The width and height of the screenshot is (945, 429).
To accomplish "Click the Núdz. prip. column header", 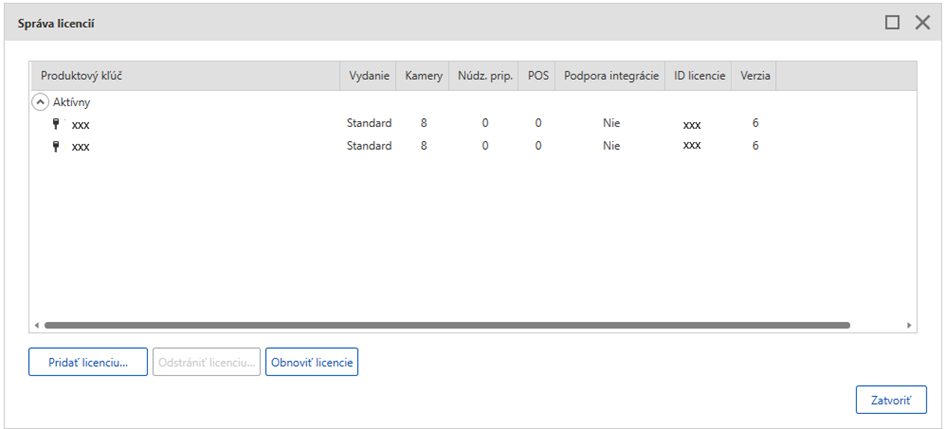I will (x=485, y=76).
